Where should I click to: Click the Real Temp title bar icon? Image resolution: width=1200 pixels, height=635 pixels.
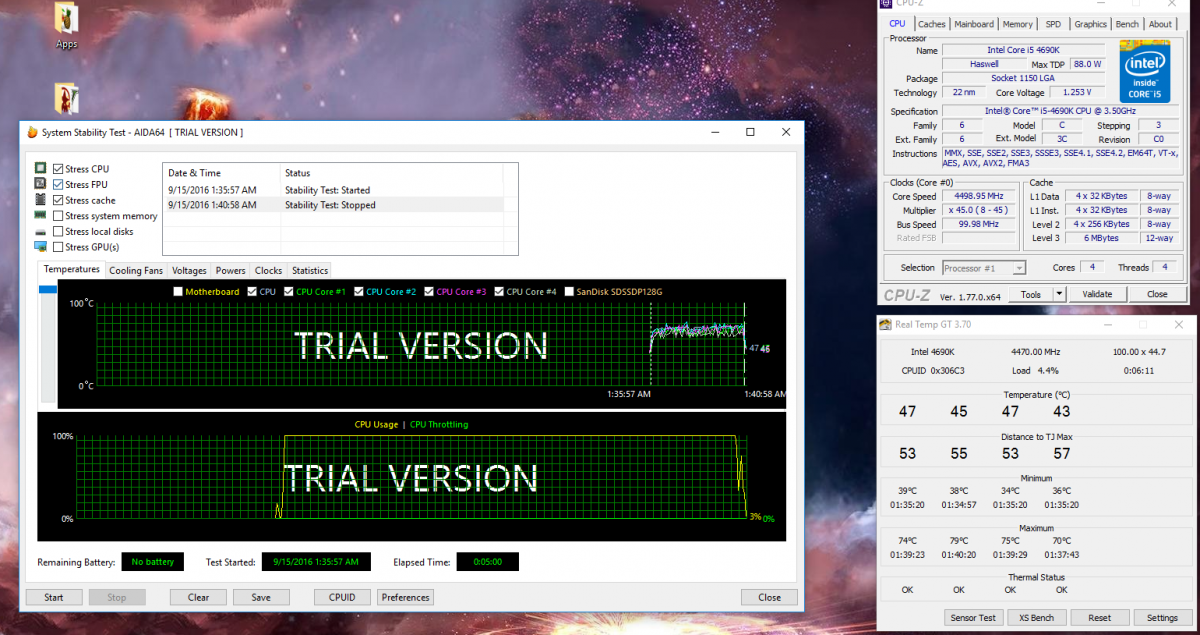(885, 324)
